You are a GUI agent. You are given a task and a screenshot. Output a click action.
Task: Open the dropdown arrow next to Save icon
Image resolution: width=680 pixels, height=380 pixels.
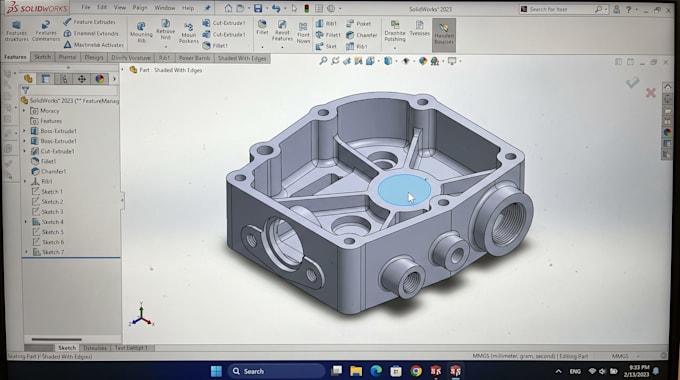click(267, 9)
